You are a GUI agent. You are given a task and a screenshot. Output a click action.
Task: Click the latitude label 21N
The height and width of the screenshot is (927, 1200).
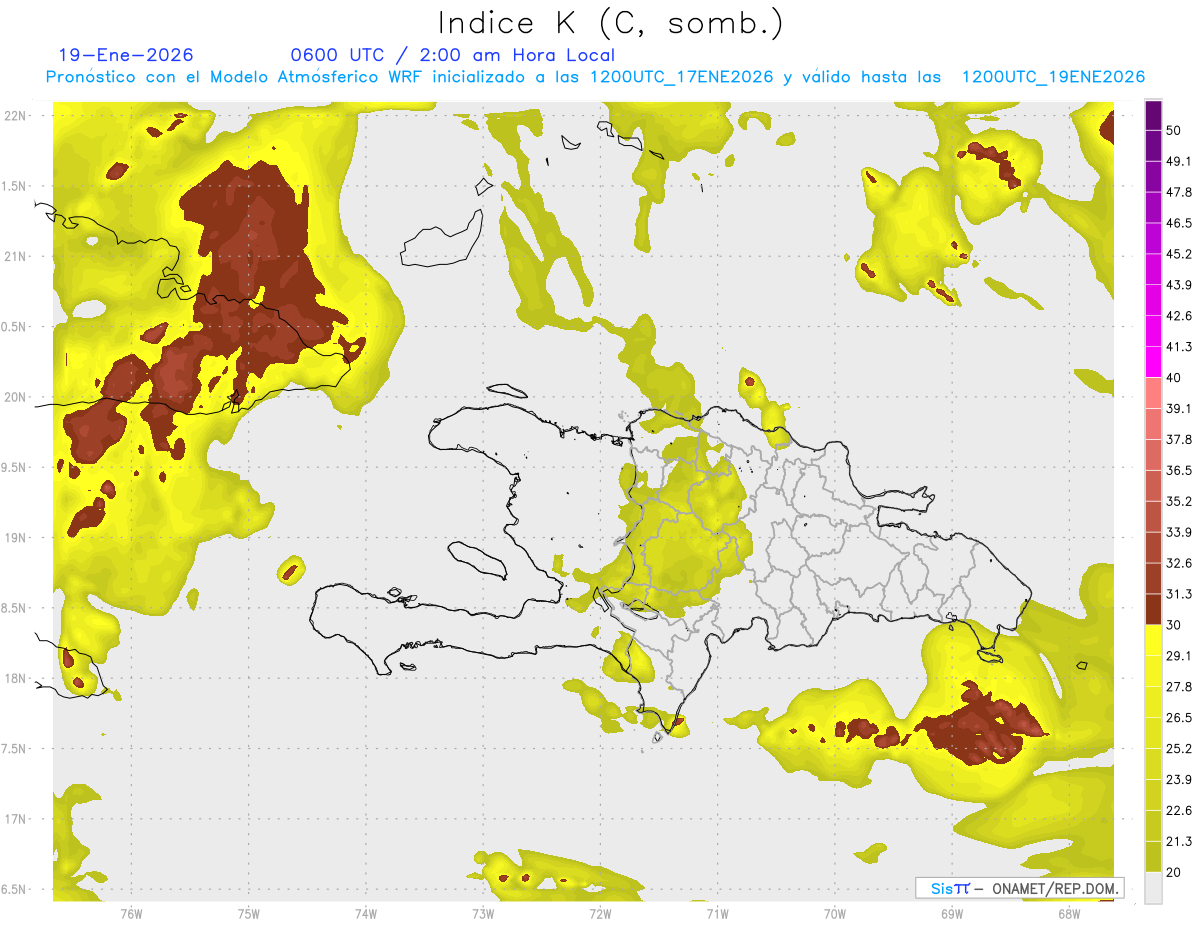(14, 256)
